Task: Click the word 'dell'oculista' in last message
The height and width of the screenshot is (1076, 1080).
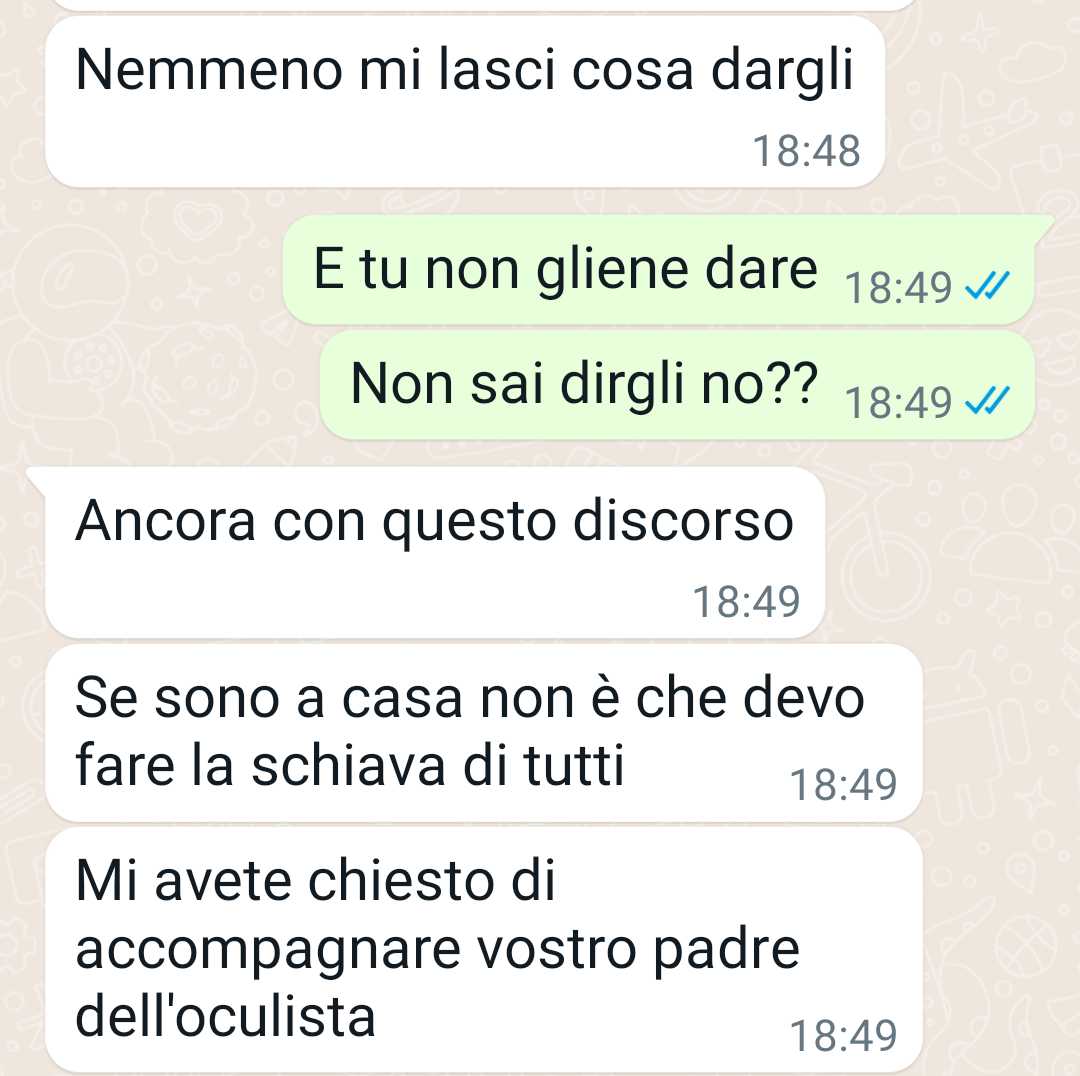Action: 225,1016
